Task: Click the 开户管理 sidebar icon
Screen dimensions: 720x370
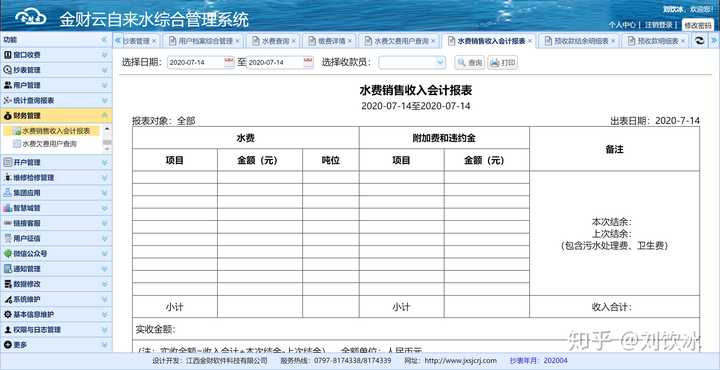Action: 7,162
